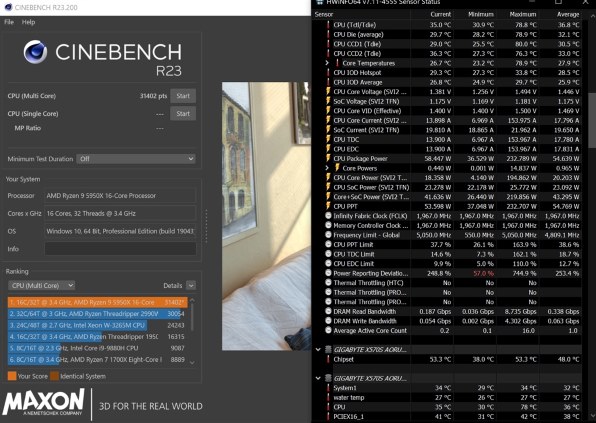The image size is (596, 423).
Task: Click the CPU CCD1 (Tdie) thermometer icon
Action: (x=328, y=44)
